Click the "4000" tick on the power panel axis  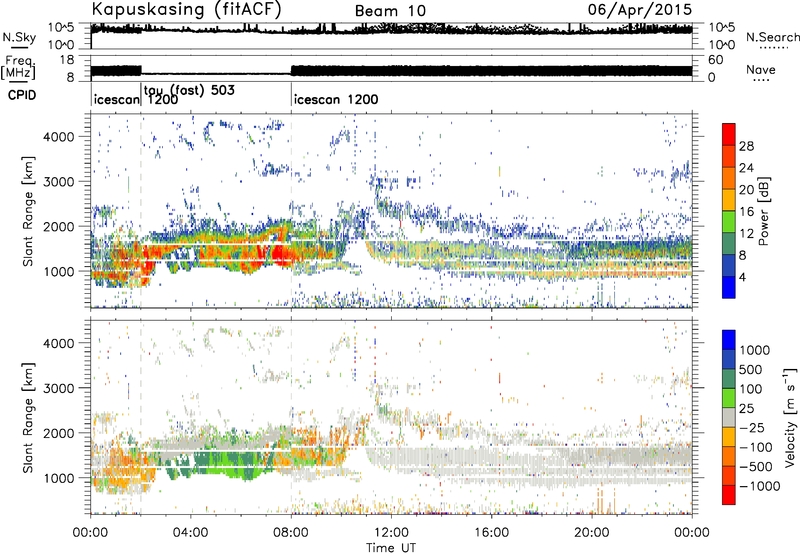click(58, 137)
